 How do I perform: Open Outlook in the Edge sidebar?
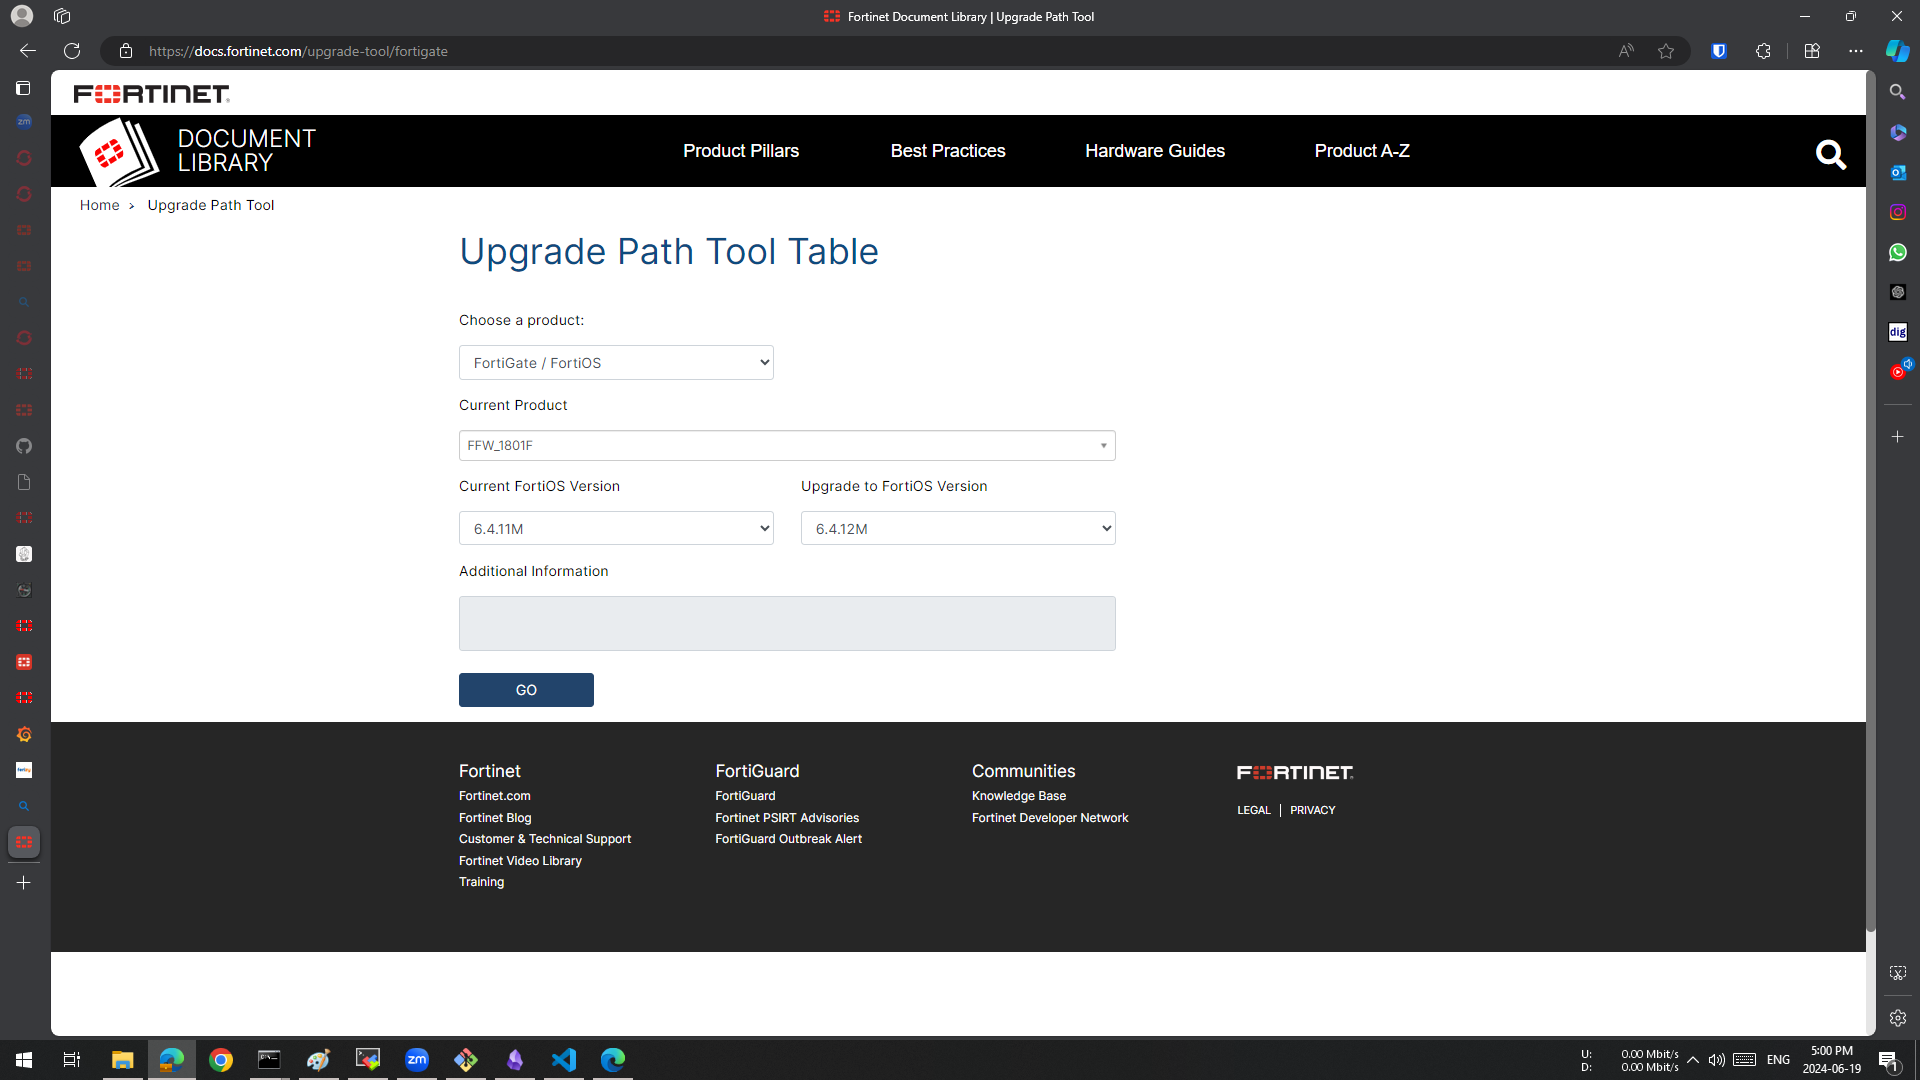coord(1897,172)
